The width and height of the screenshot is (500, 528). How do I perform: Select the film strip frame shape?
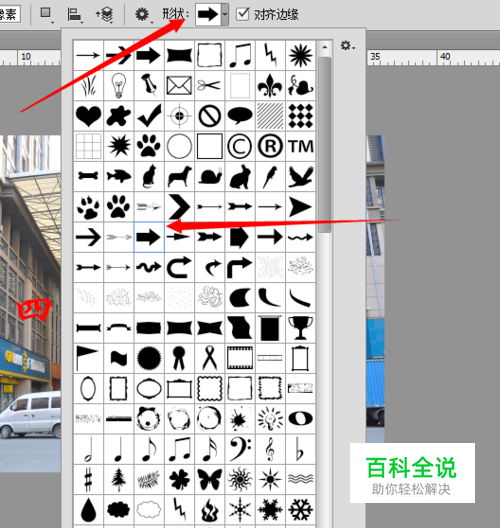coord(240,358)
